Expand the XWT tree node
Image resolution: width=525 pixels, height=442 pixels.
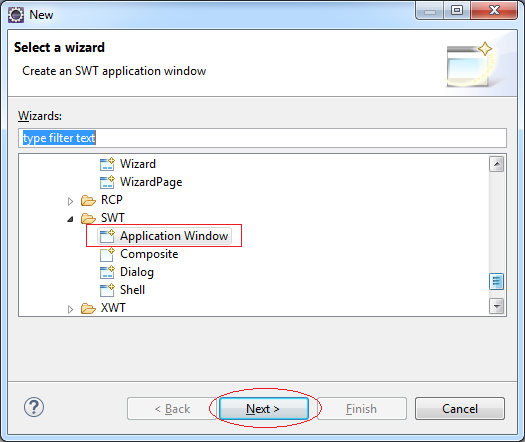(x=70, y=309)
